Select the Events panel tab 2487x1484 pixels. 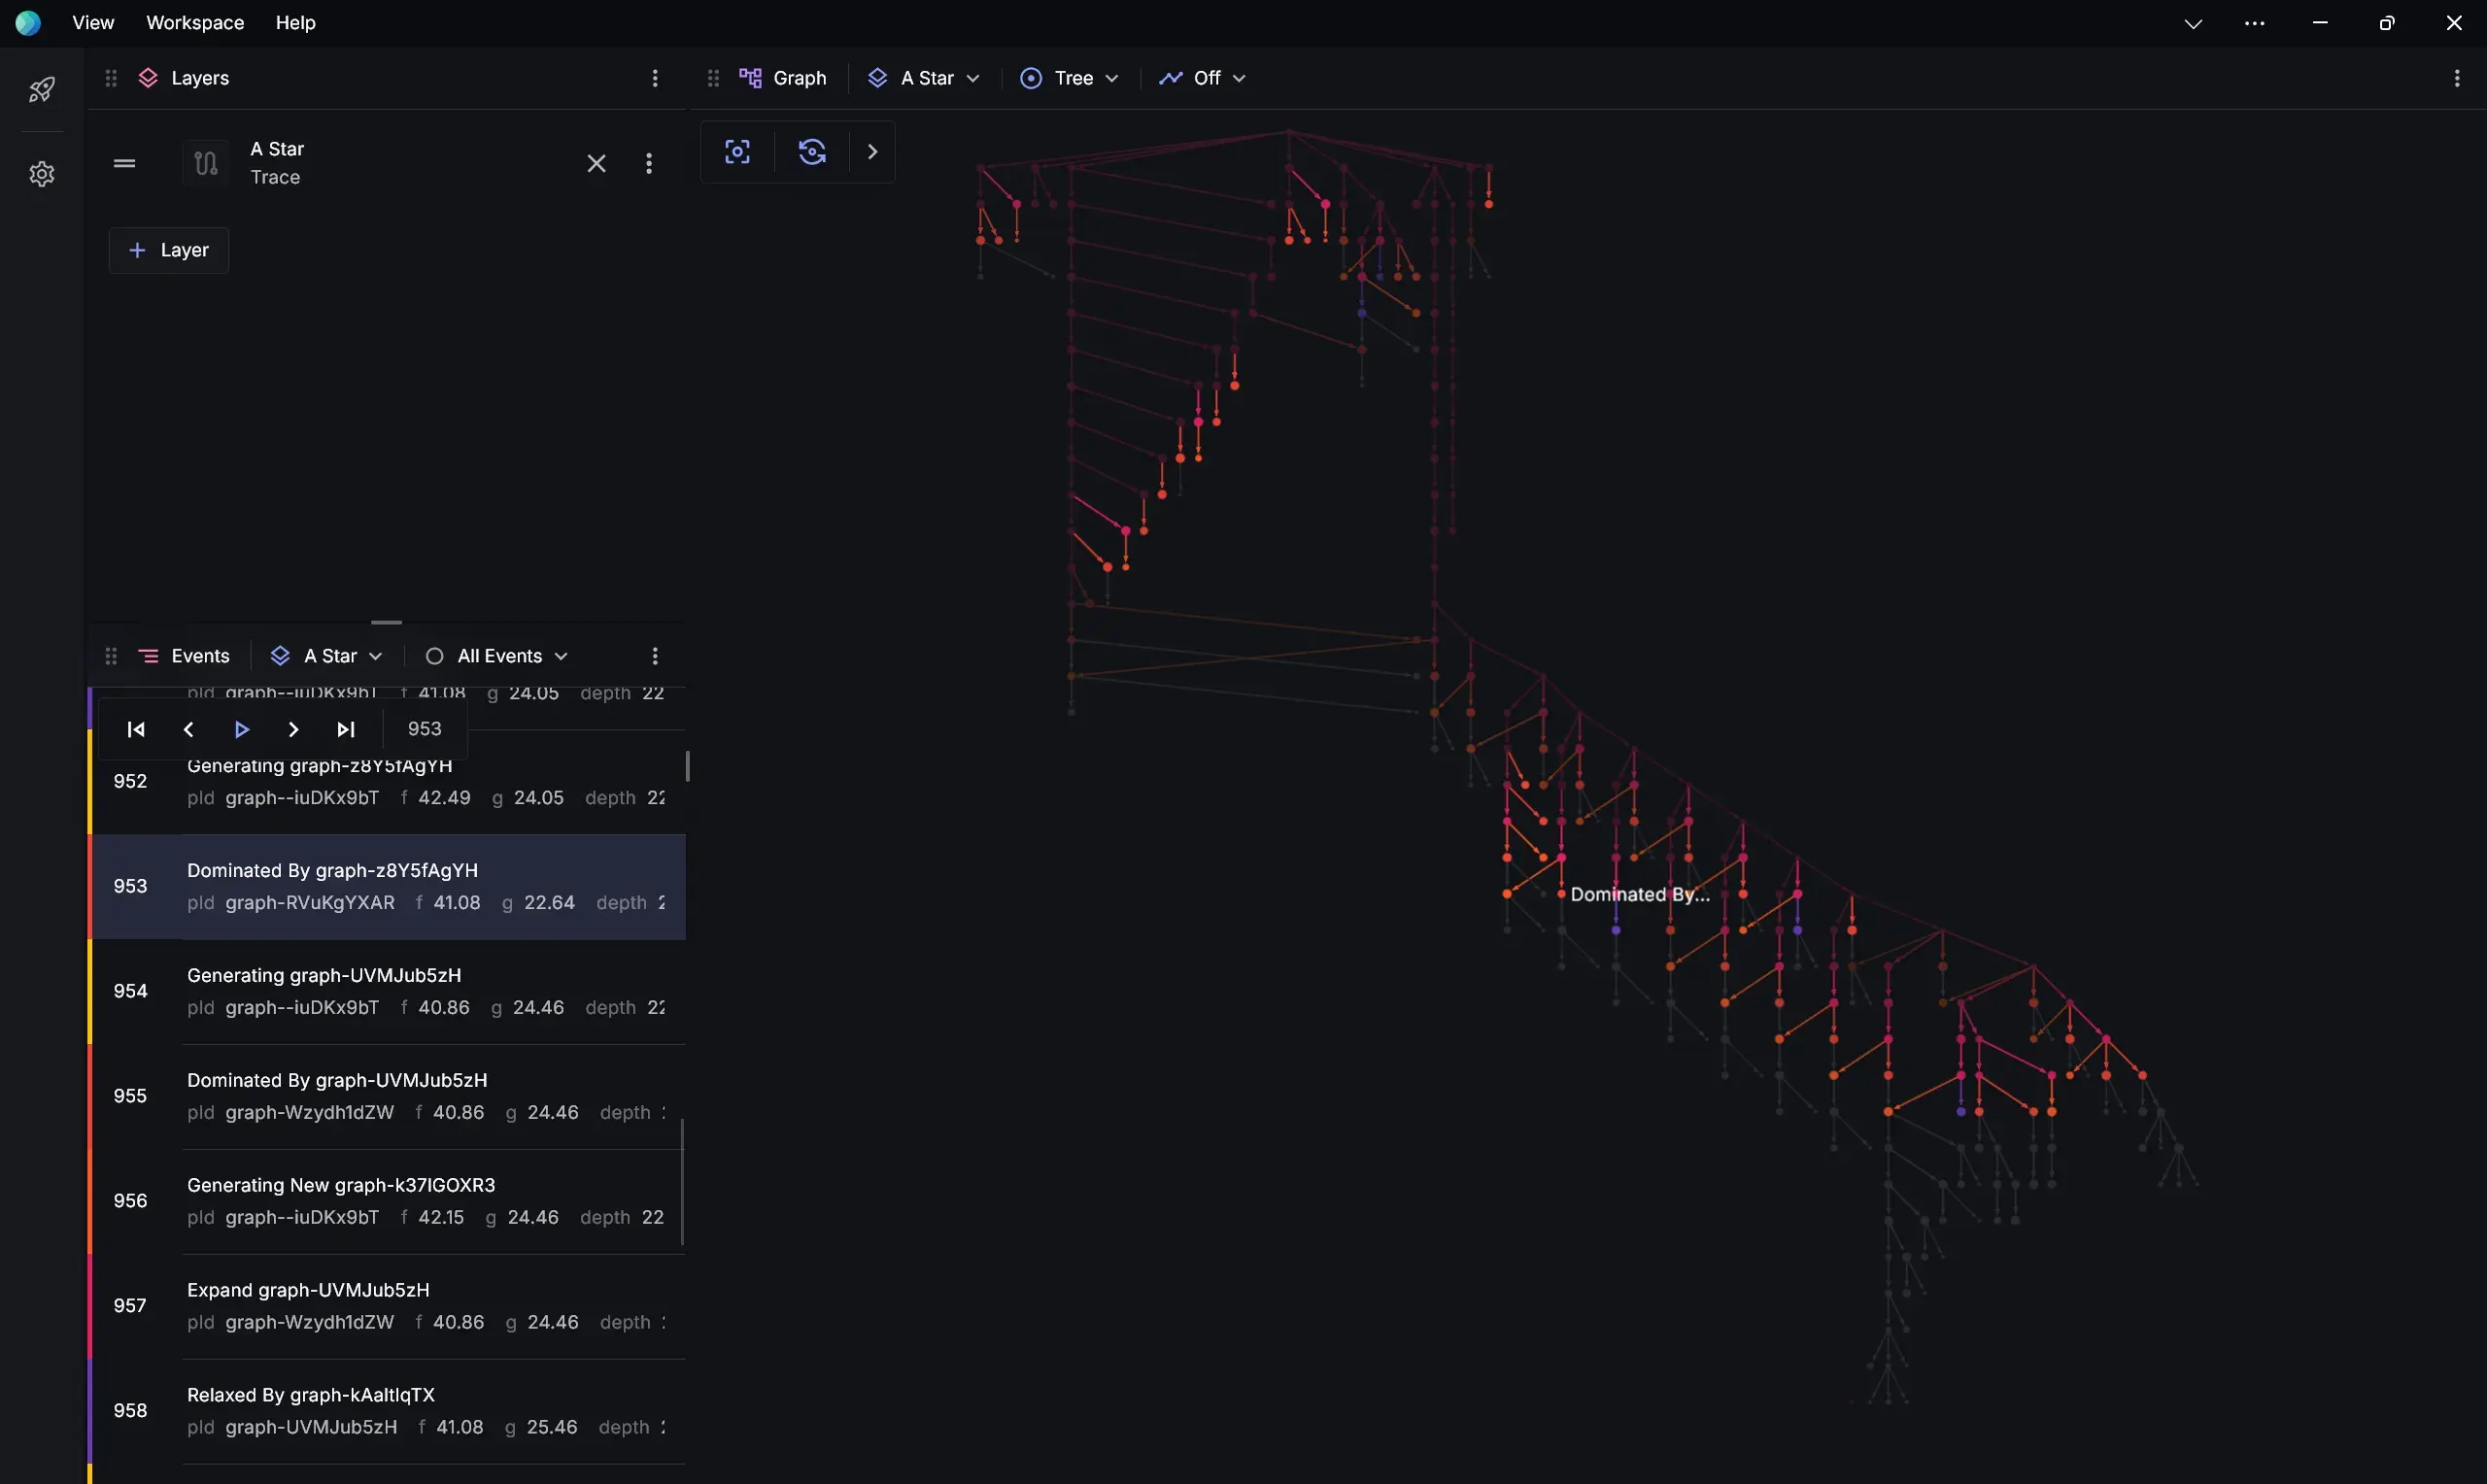tap(184, 656)
